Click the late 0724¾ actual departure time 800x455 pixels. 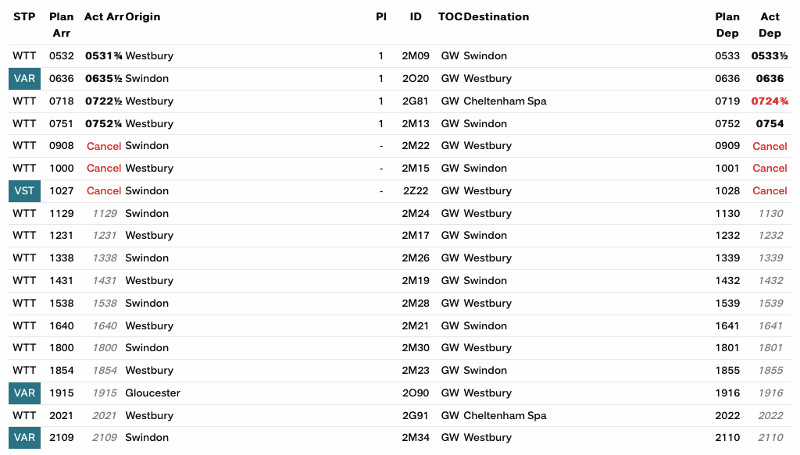point(769,101)
